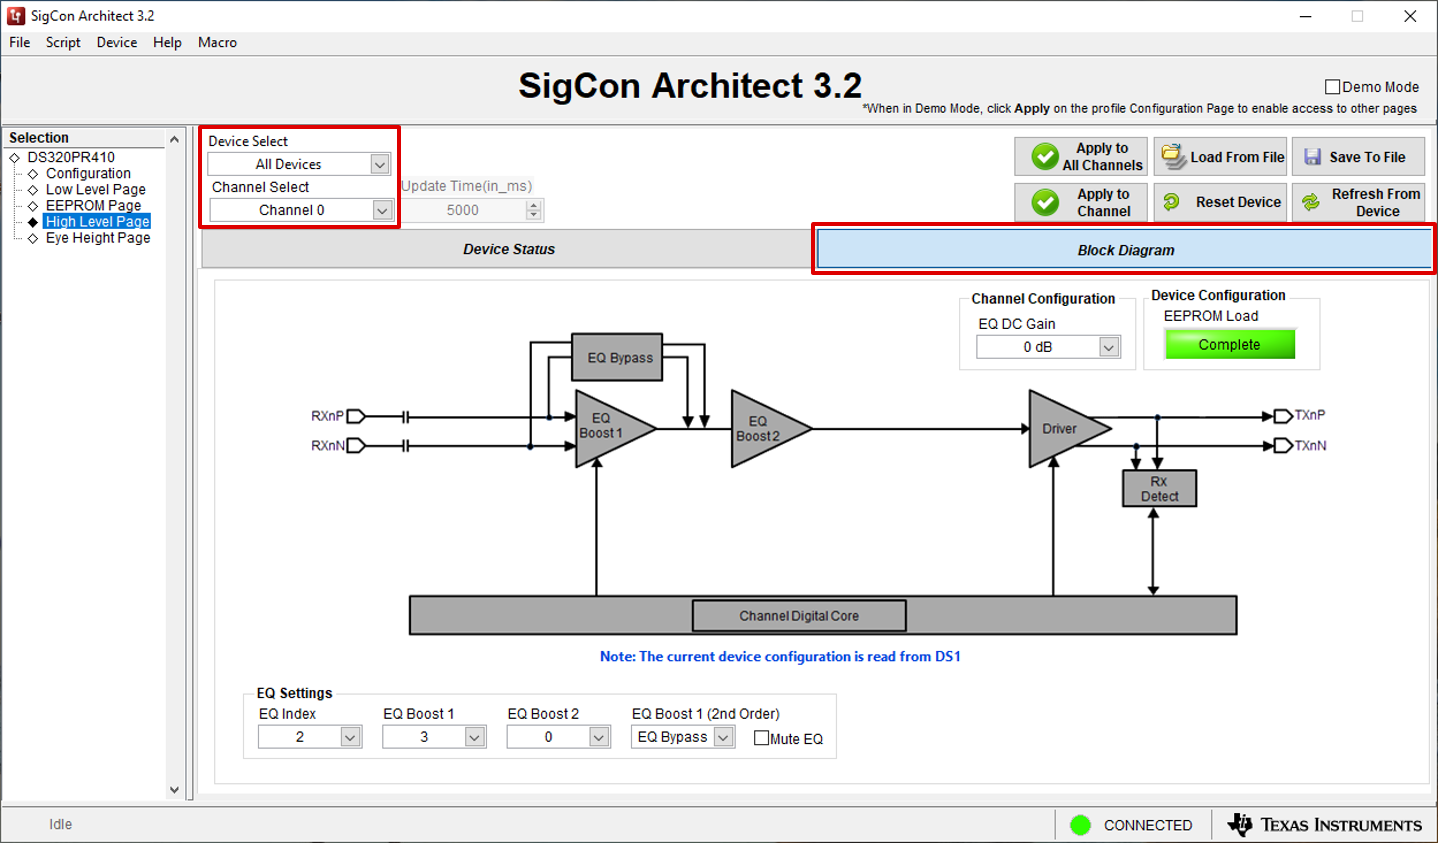The width and height of the screenshot is (1438, 843).
Task: Click Load From File button
Action: tap(1220, 157)
